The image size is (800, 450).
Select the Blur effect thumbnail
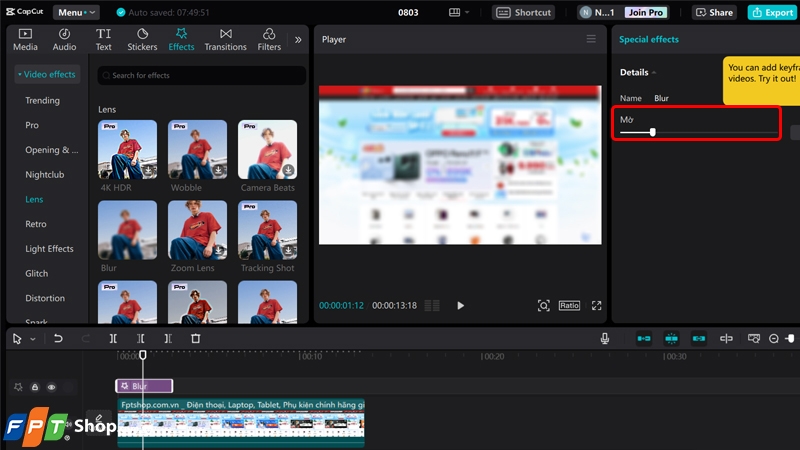(x=128, y=230)
